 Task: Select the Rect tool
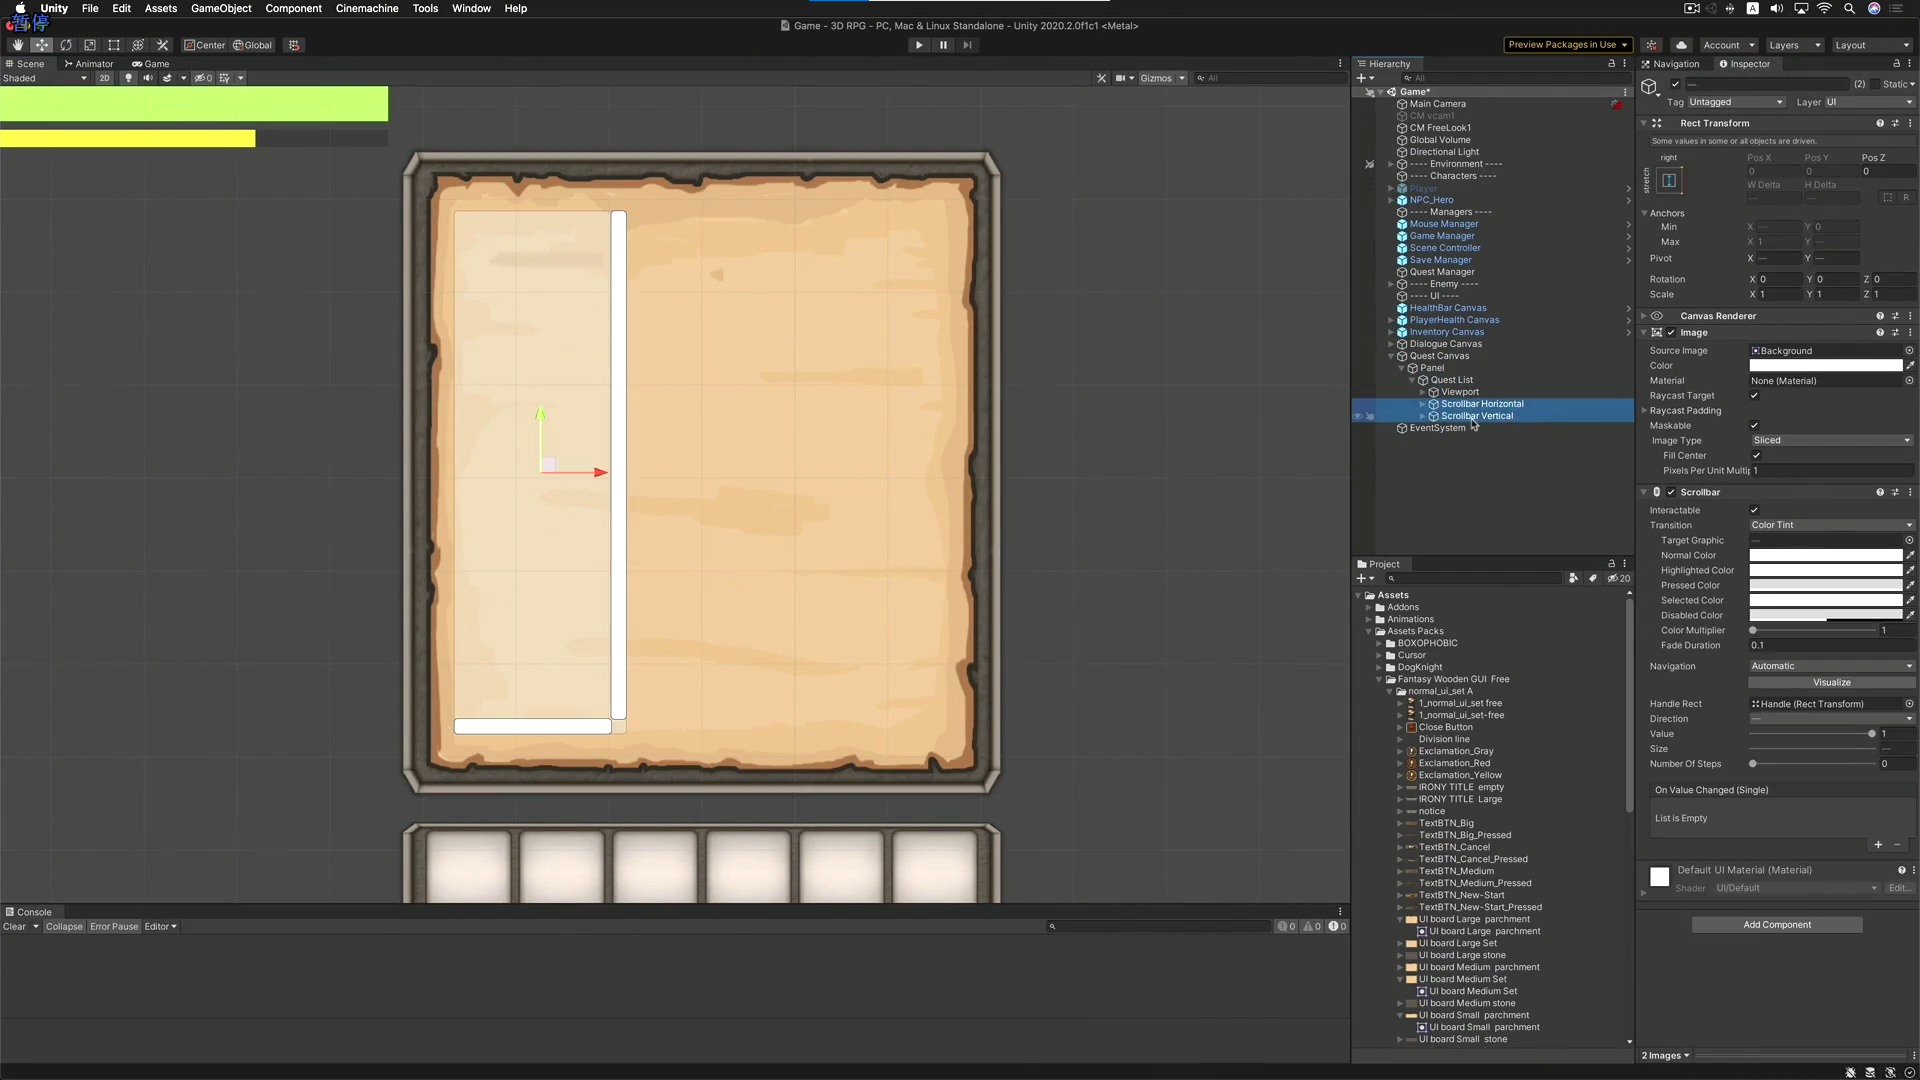[x=114, y=45]
